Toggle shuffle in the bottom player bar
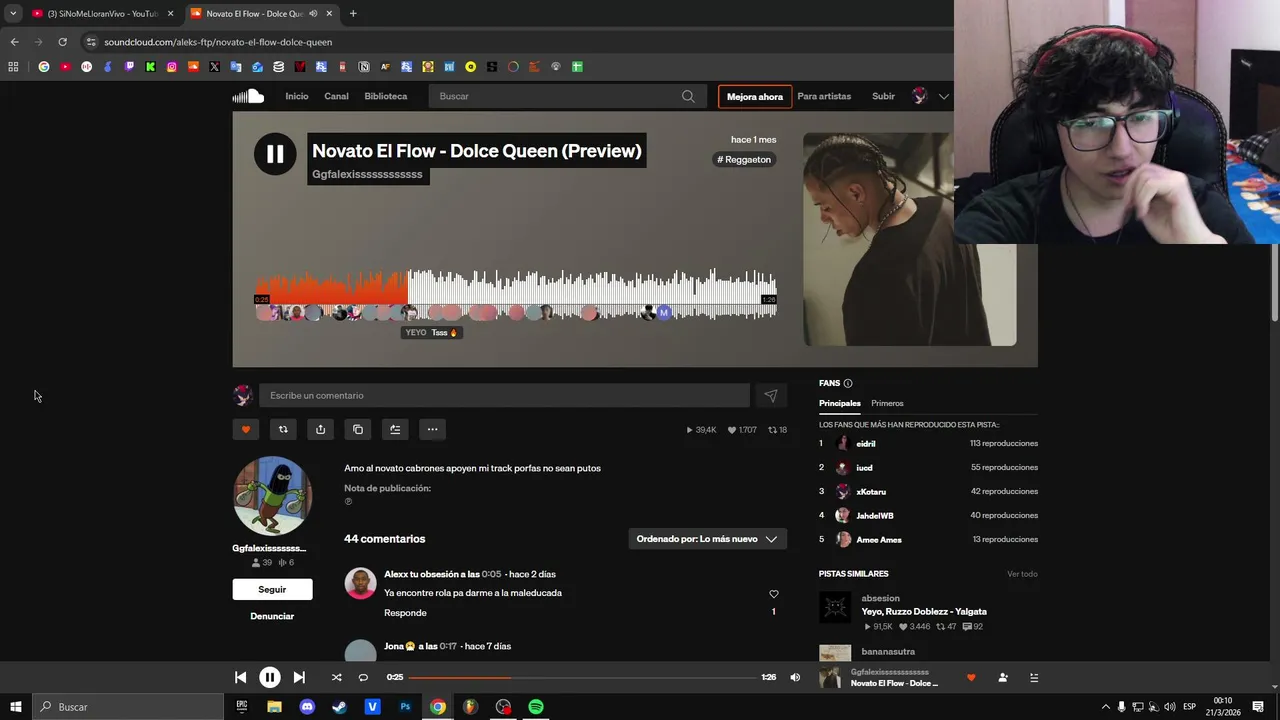Image resolution: width=1280 pixels, height=720 pixels. tap(336, 677)
